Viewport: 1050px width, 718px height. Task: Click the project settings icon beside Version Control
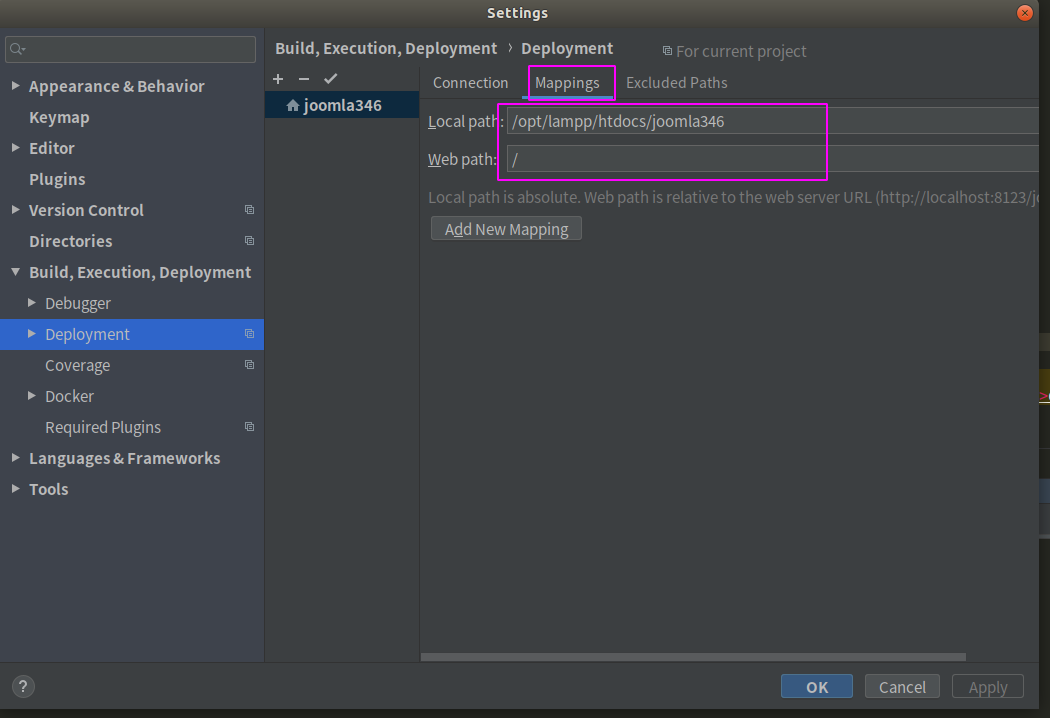pos(249,210)
